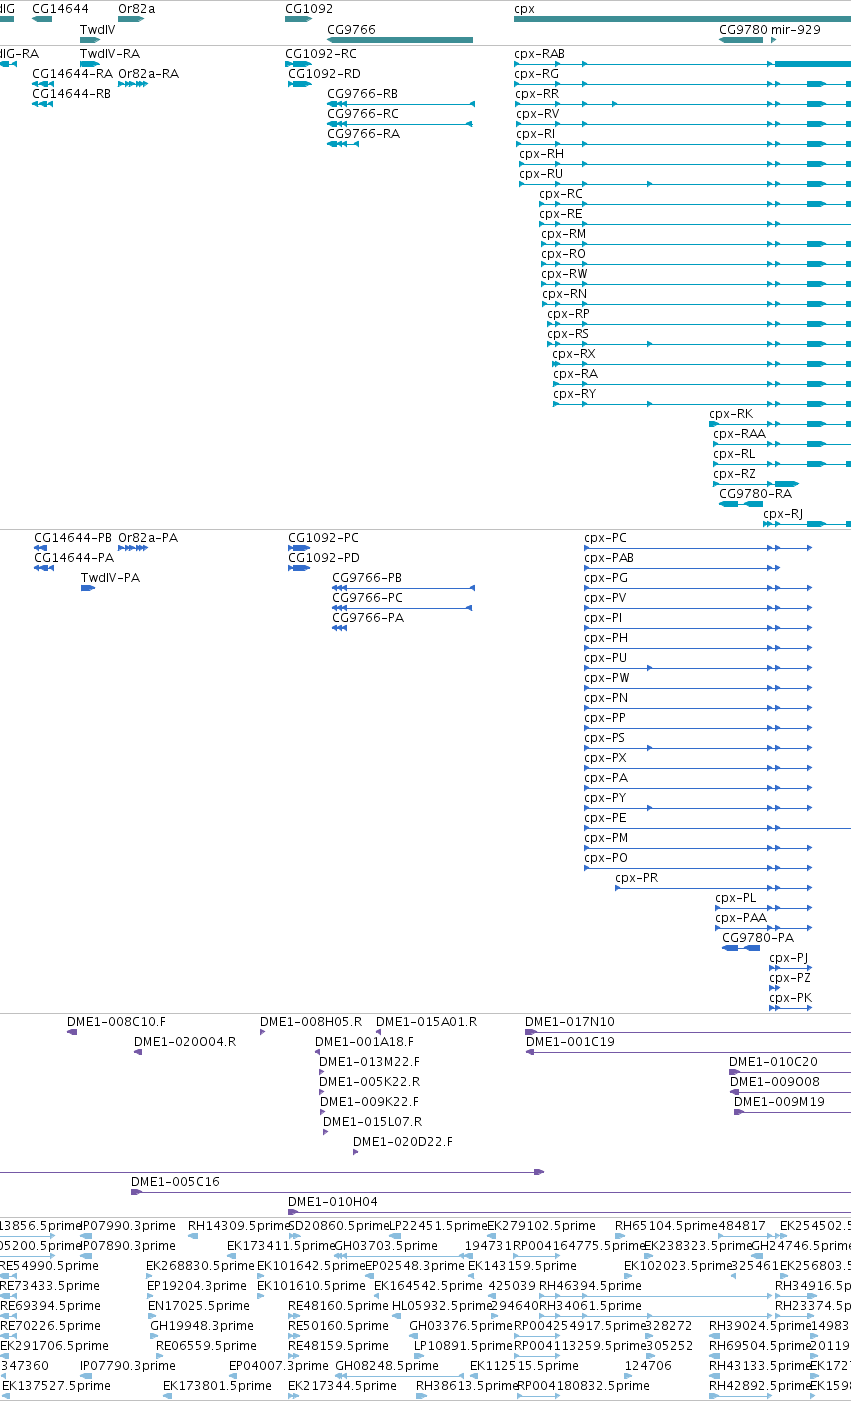Select clone DME1-020O04.R
Screen dimensions: 851x1401
pos(185,1042)
